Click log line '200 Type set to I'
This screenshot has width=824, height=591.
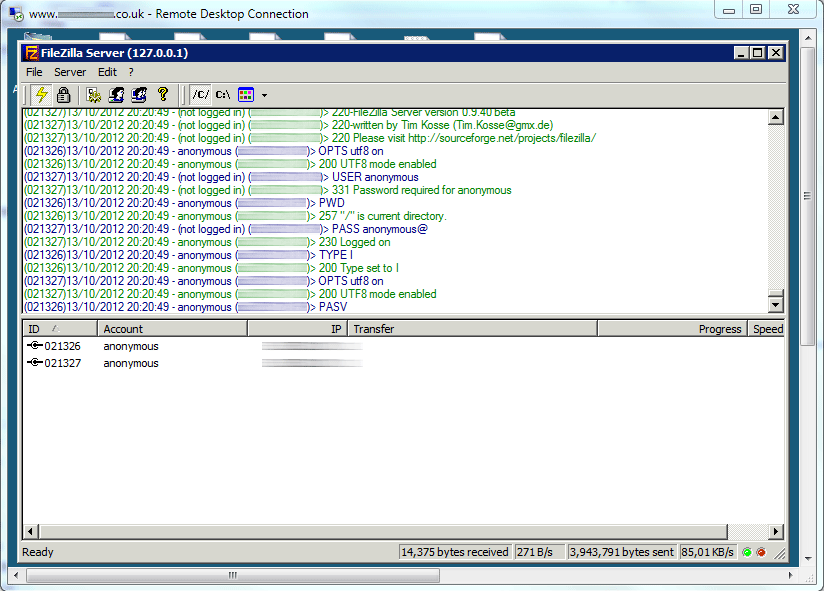click(211, 268)
